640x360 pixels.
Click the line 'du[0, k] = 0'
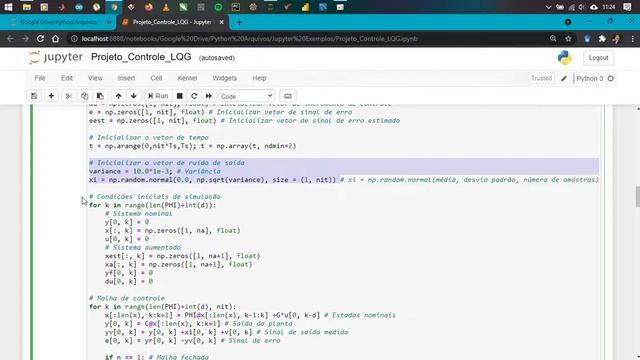tap(129, 281)
